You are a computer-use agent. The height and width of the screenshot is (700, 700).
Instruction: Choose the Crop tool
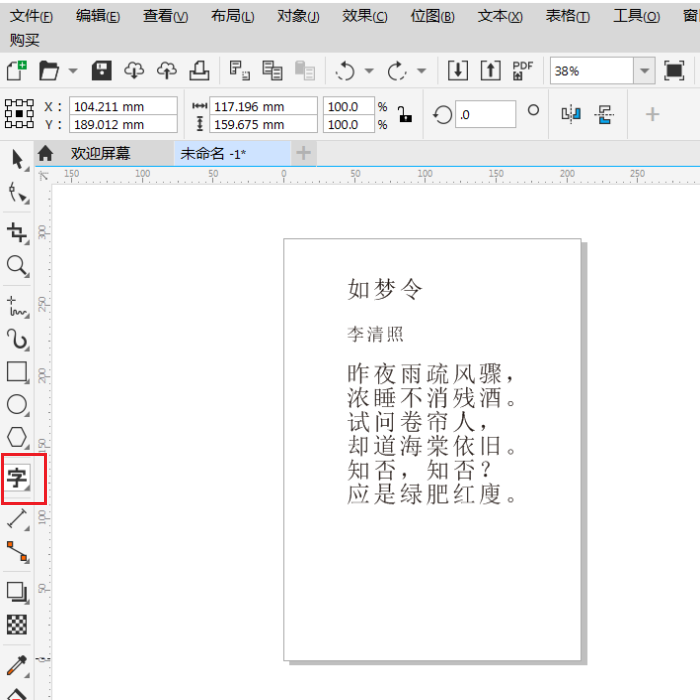(18, 233)
